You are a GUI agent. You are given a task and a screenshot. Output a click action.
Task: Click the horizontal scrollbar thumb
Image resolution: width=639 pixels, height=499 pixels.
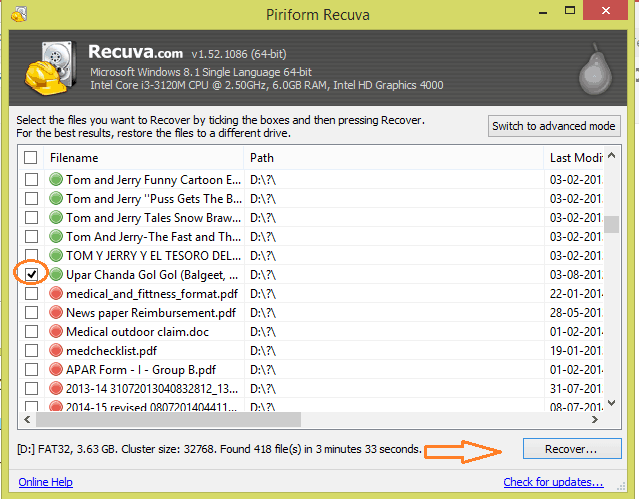(x=168, y=419)
